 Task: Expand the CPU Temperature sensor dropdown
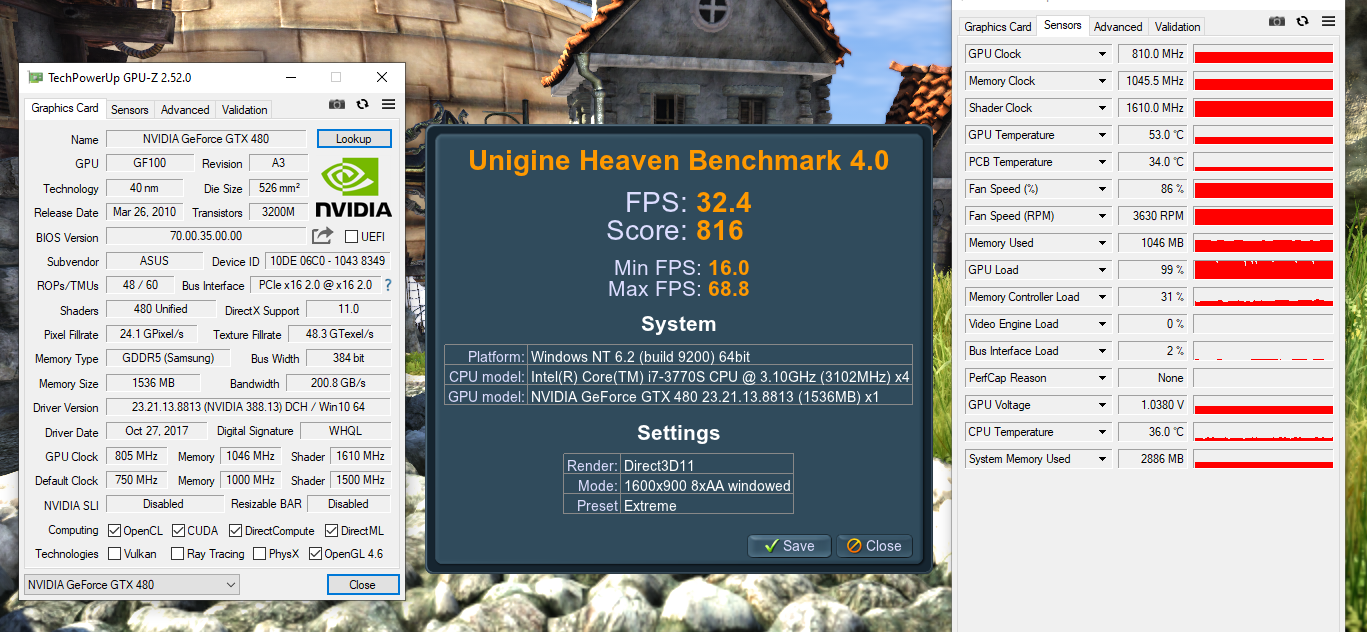(1102, 432)
